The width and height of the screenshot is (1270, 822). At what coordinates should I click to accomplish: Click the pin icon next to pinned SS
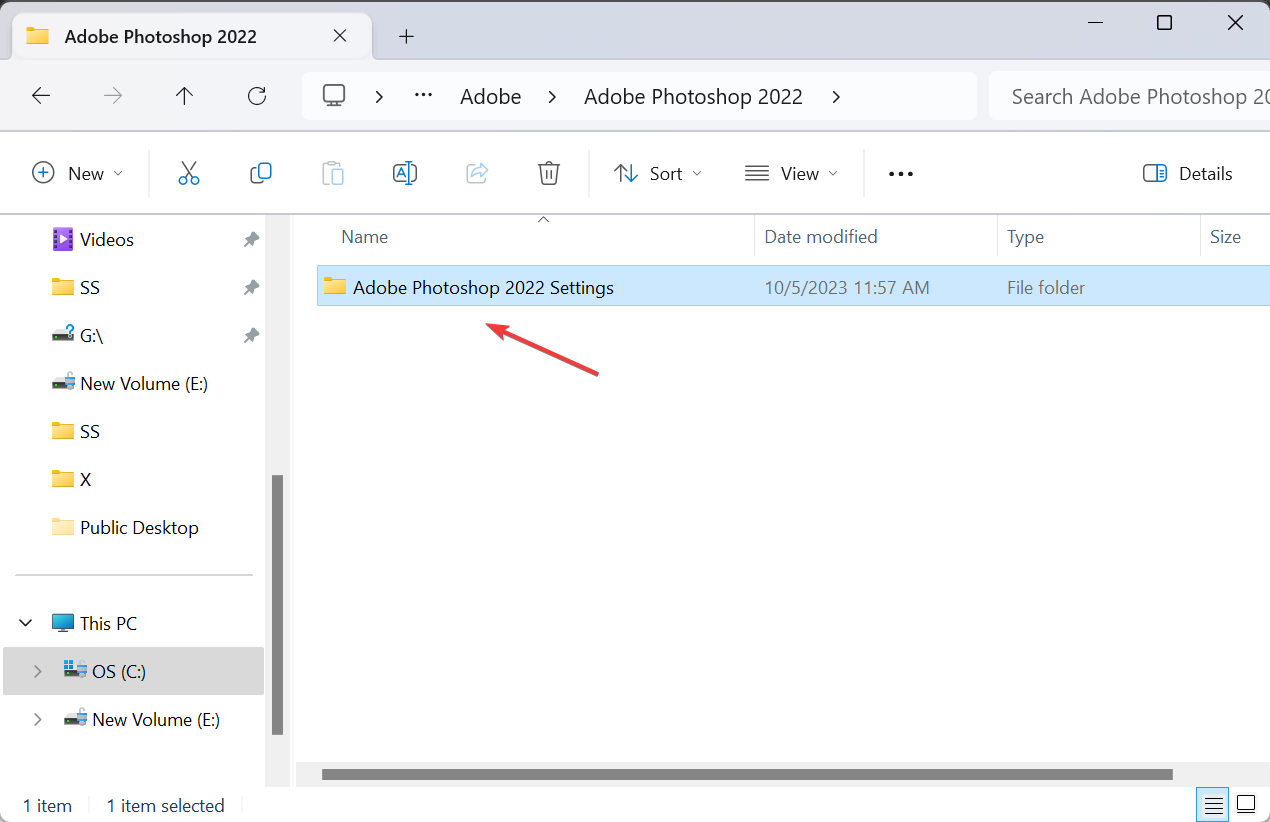click(251, 287)
